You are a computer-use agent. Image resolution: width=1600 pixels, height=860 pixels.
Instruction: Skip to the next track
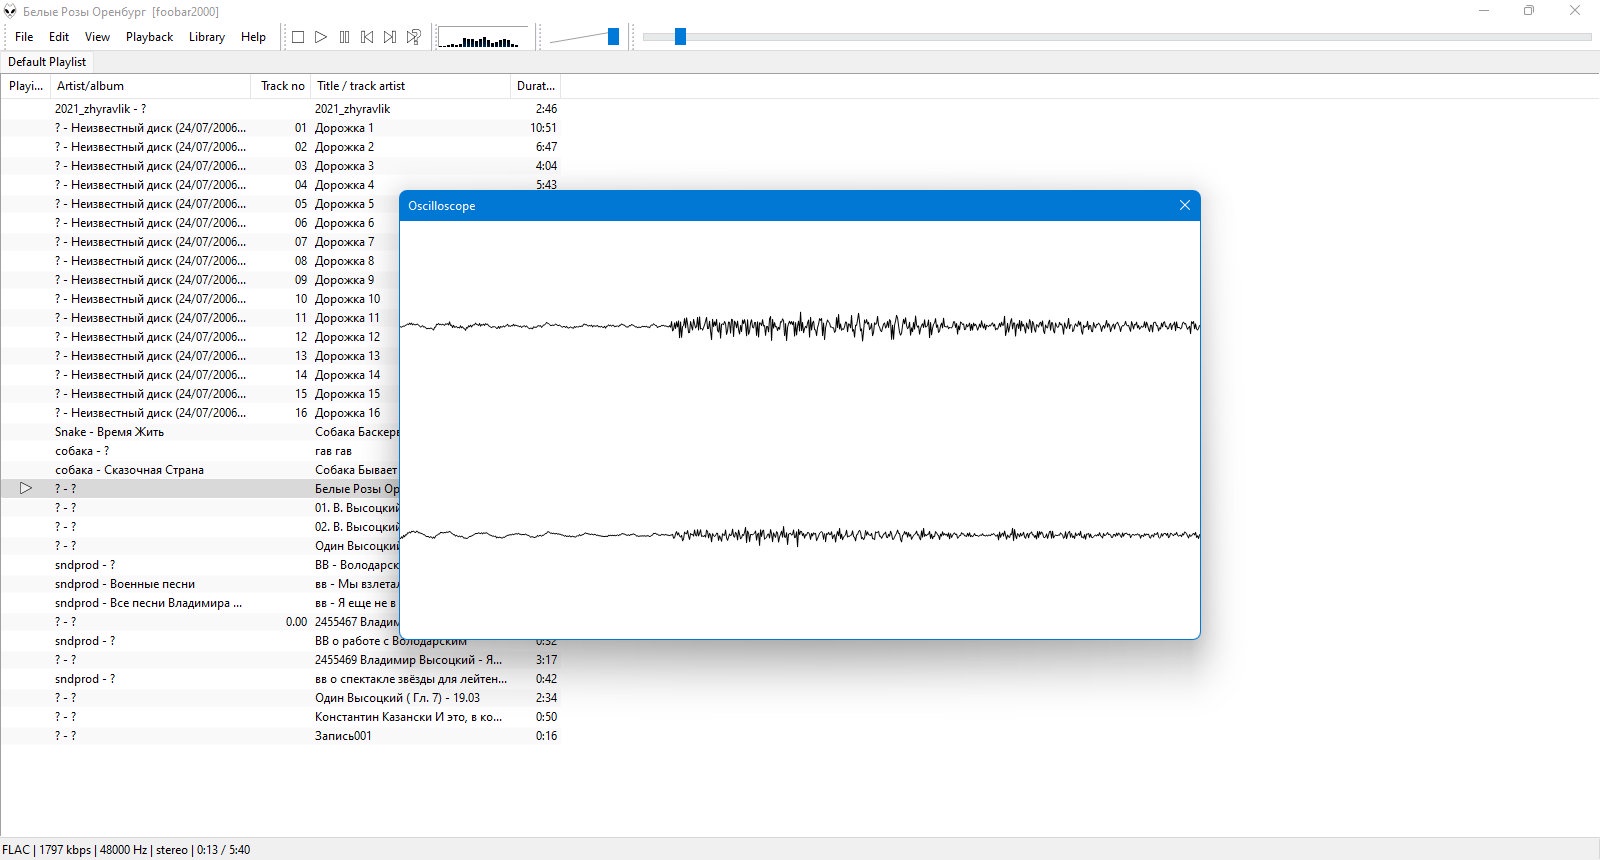point(390,37)
